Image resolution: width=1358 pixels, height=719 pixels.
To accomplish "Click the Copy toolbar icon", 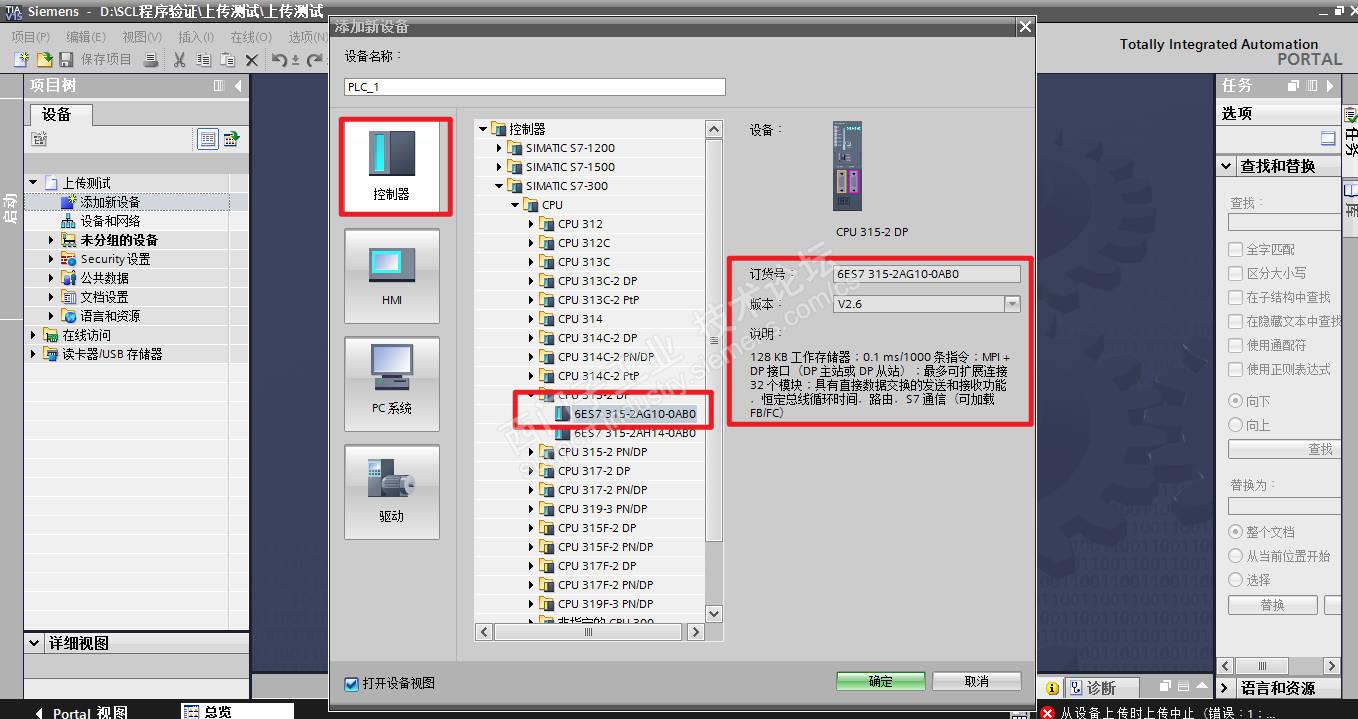I will click(x=204, y=60).
